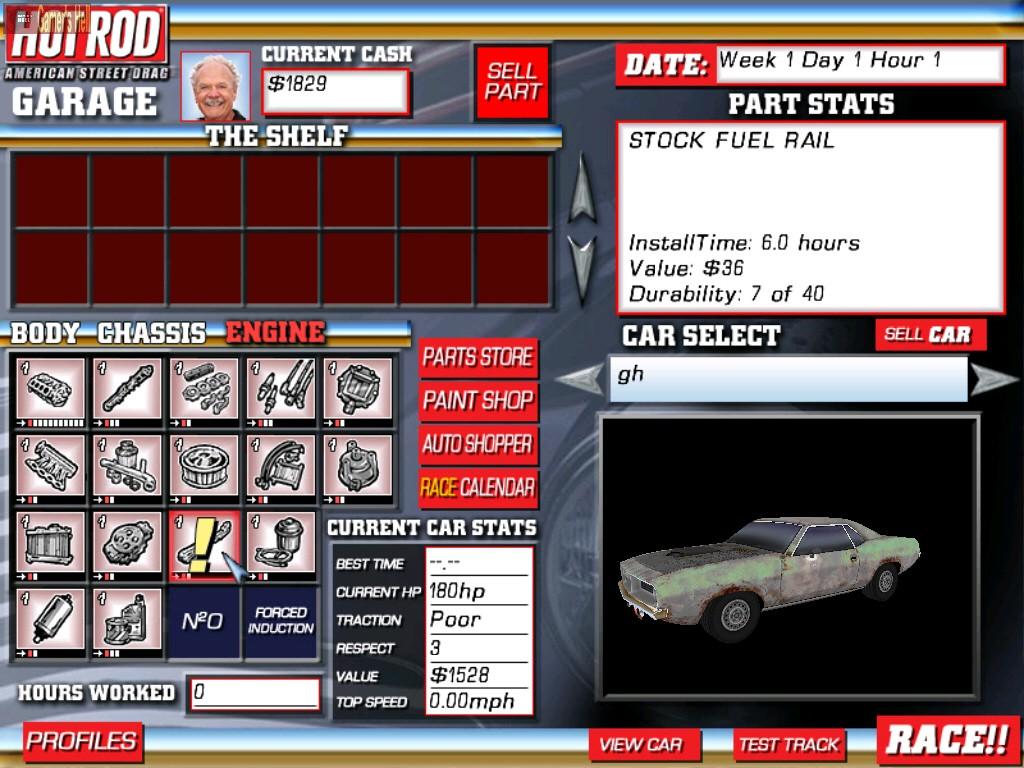Viewport: 1024px width, 768px height.
Task: Open the PARTS STORE
Action: (x=478, y=357)
